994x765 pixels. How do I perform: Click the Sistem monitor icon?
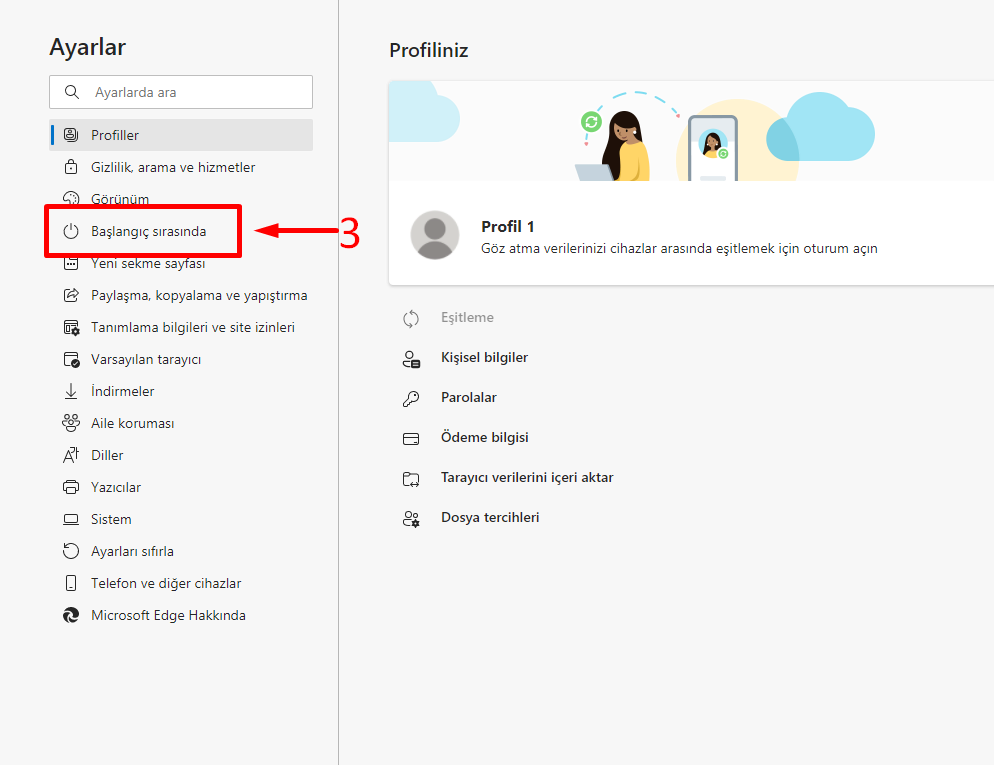71,519
